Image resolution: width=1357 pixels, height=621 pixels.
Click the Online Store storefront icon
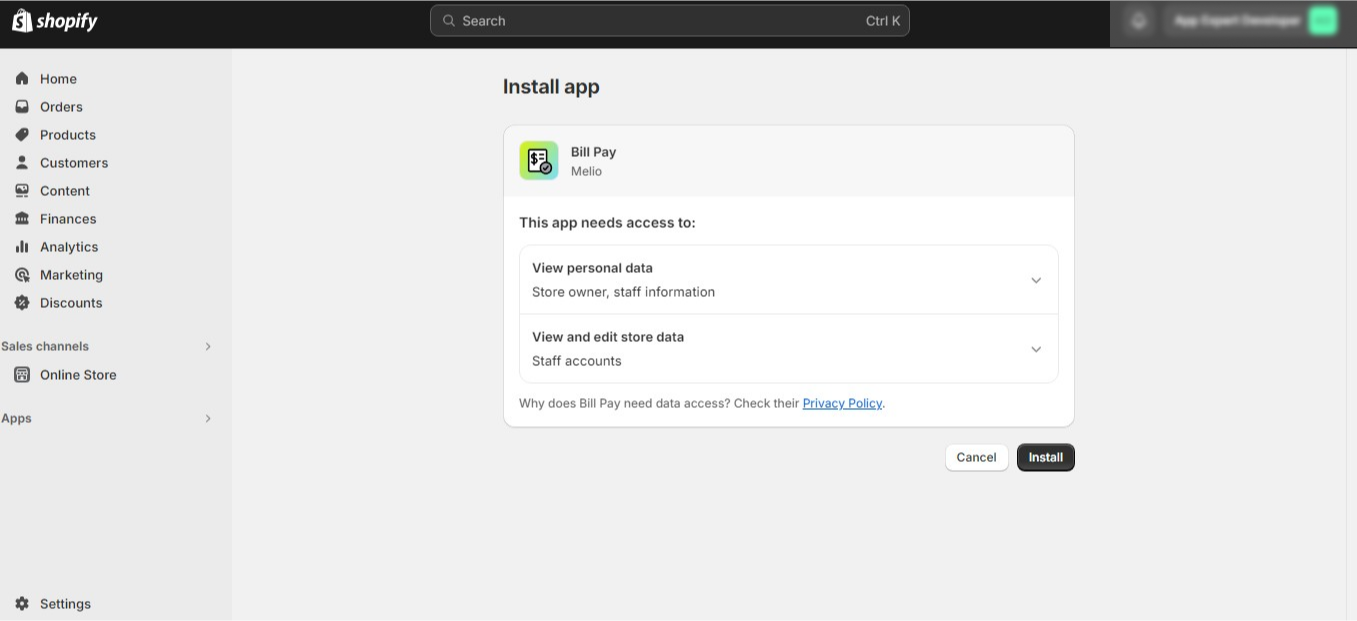[x=22, y=374]
